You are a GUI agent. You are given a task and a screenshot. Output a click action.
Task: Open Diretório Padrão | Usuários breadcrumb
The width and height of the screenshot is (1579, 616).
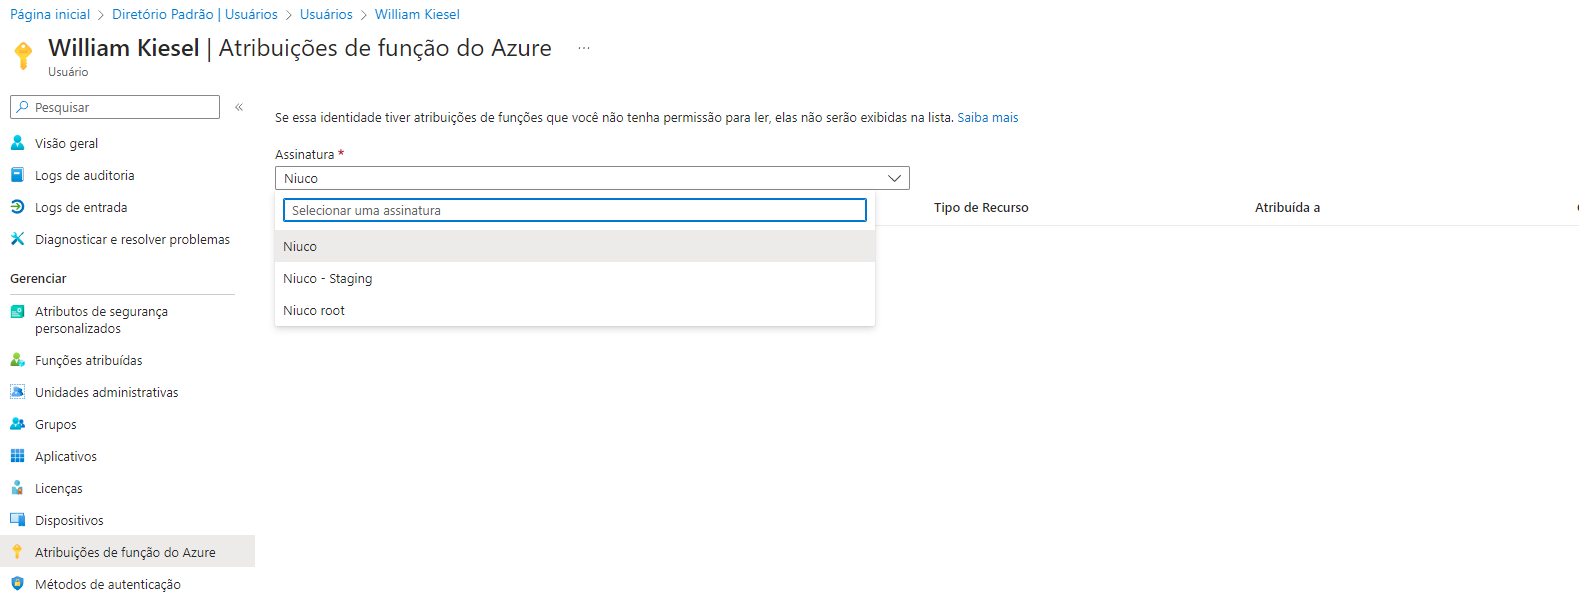pyautogui.click(x=195, y=14)
